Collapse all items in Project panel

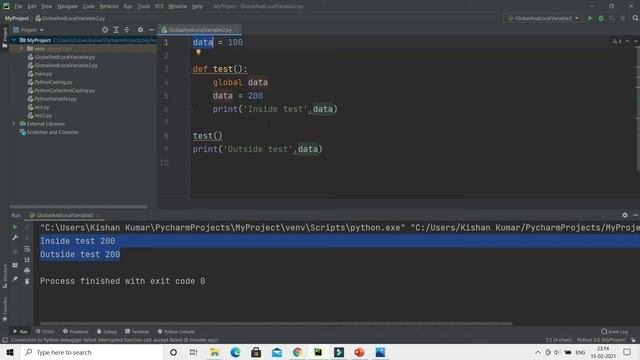coord(127,30)
